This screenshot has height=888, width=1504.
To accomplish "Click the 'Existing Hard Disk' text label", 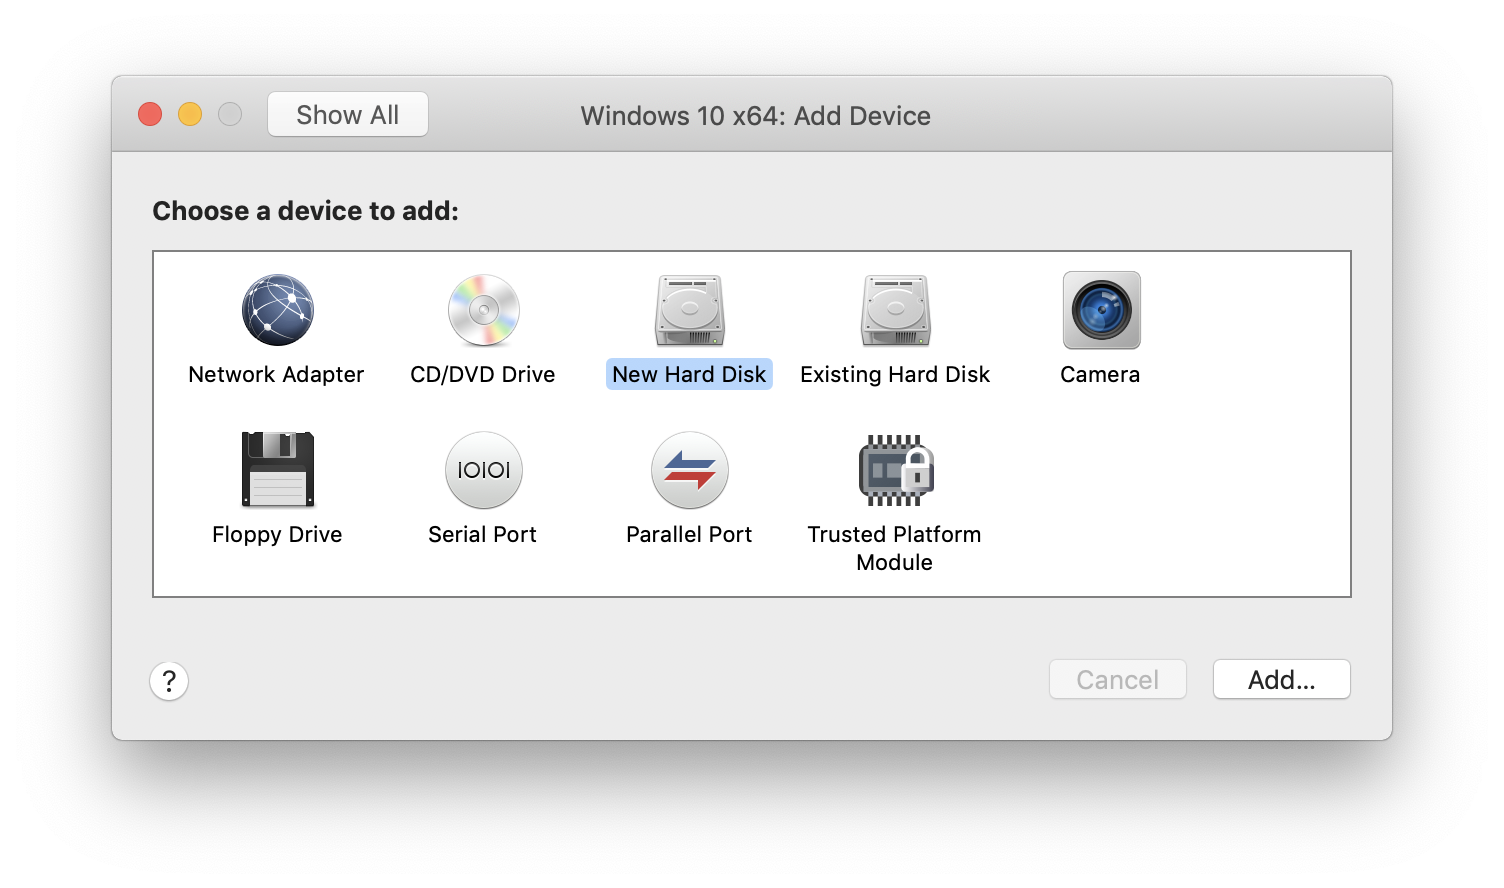I will 895,374.
